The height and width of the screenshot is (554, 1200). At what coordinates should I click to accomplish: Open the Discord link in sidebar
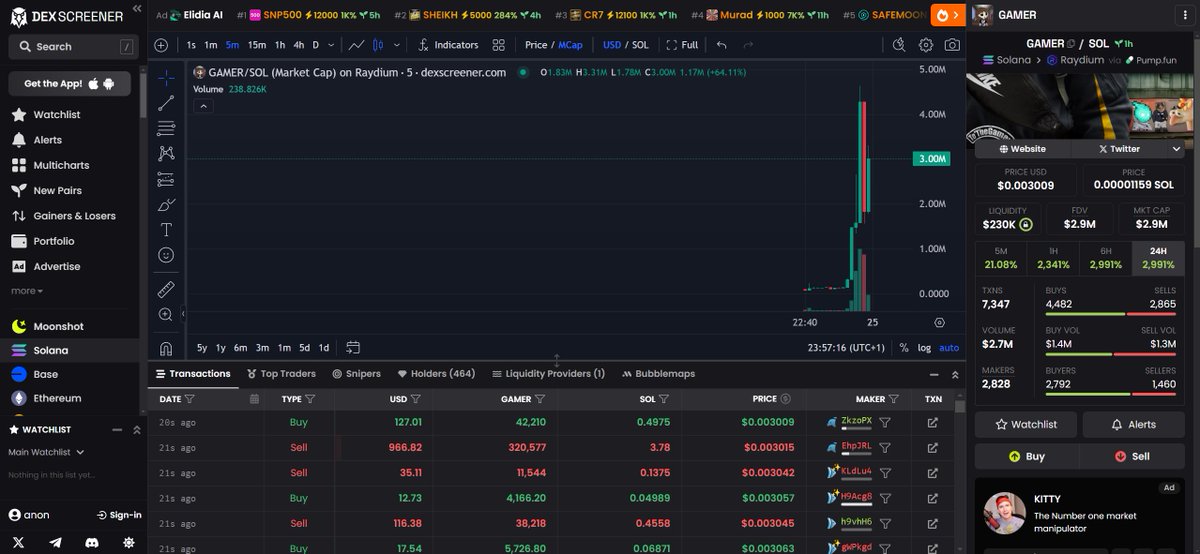pos(92,542)
